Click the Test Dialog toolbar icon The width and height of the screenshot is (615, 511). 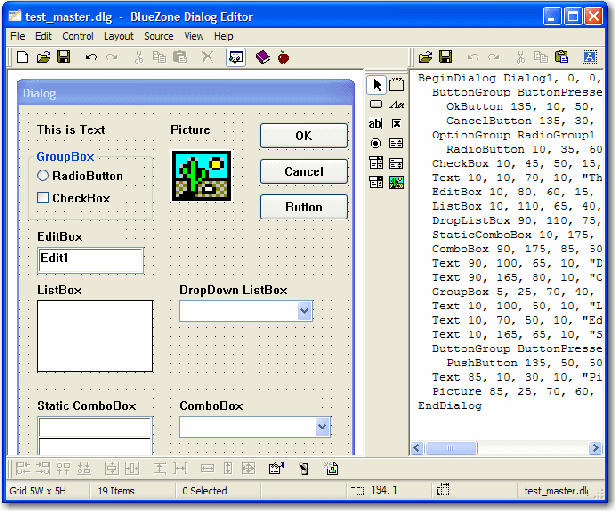point(236,58)
